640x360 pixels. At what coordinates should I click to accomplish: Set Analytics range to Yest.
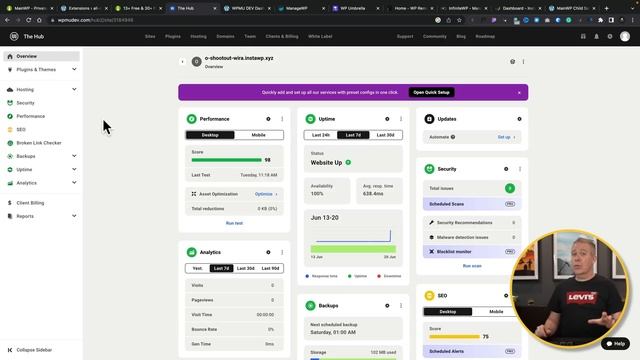pyautogui.click(x=198, y=268)
